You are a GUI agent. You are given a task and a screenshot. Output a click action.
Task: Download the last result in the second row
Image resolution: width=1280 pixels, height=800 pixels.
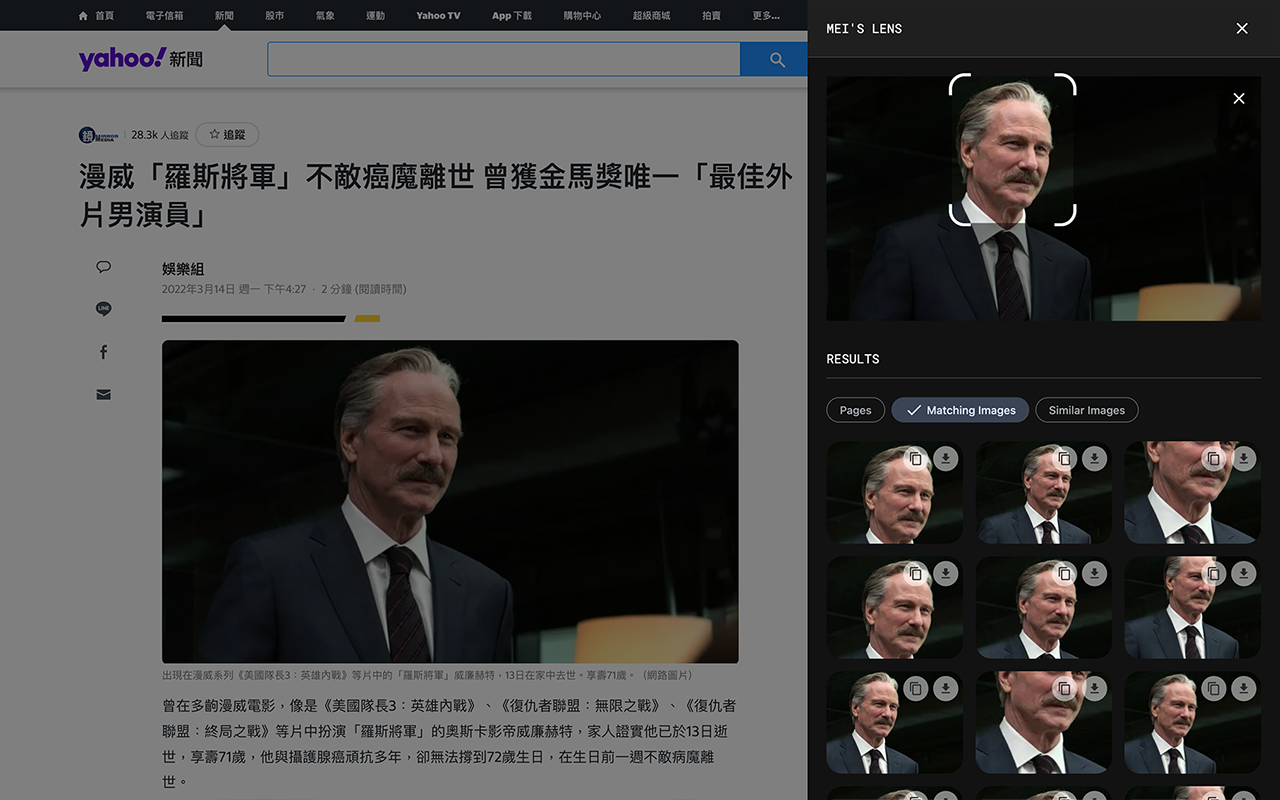tap(1244, 574)
